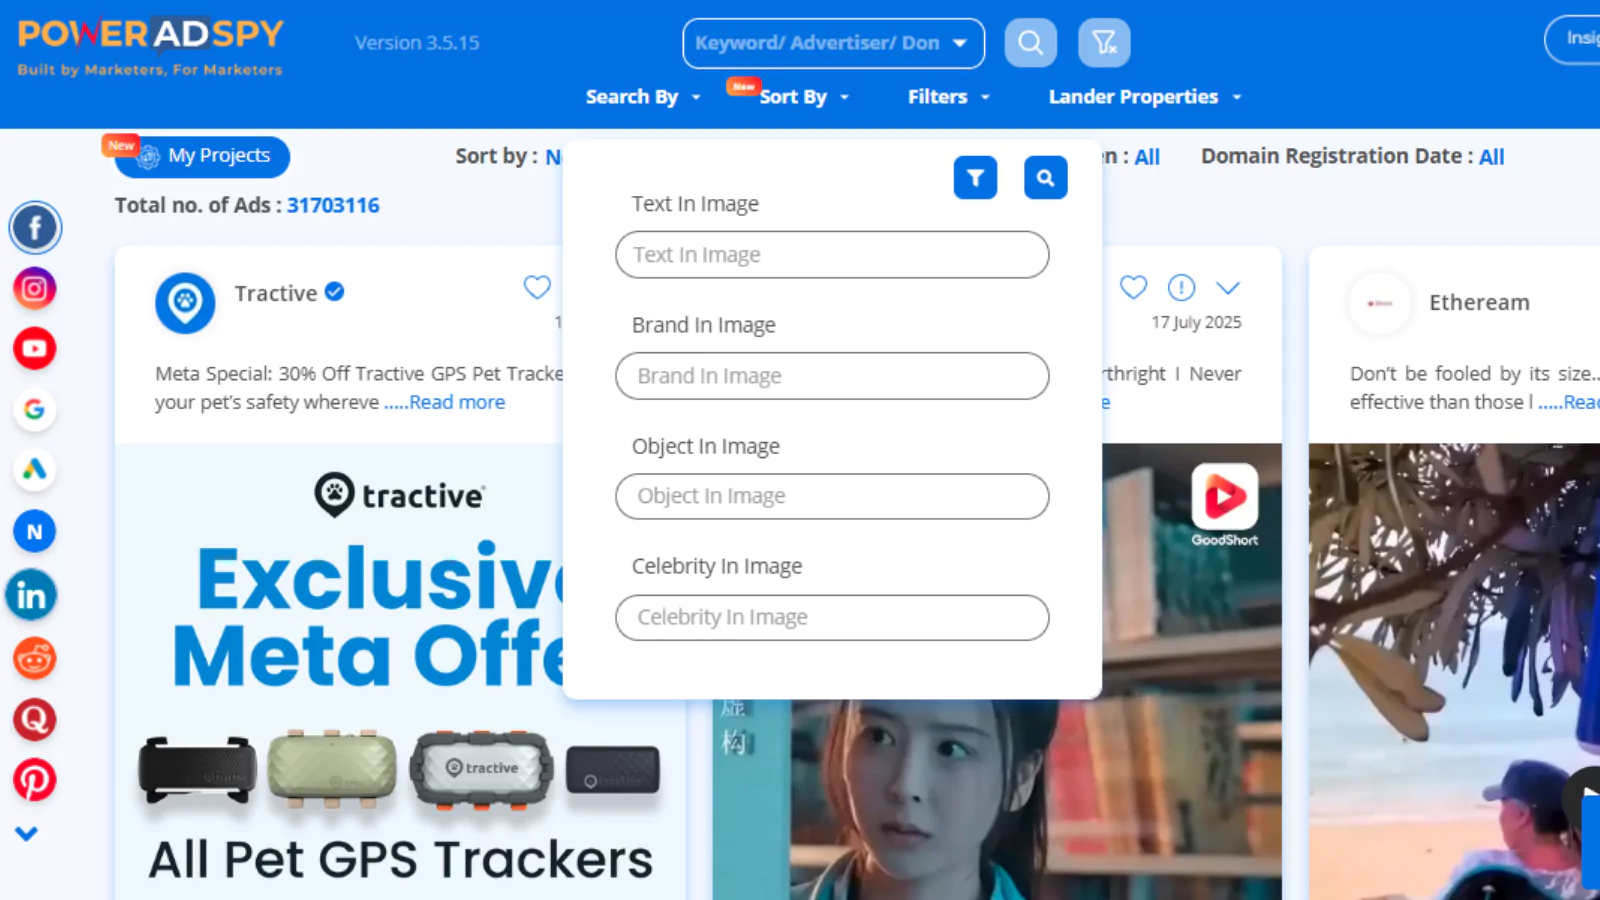Click the clear filters funnel icon in header
1600x900 pixels.
point(1104,43)
